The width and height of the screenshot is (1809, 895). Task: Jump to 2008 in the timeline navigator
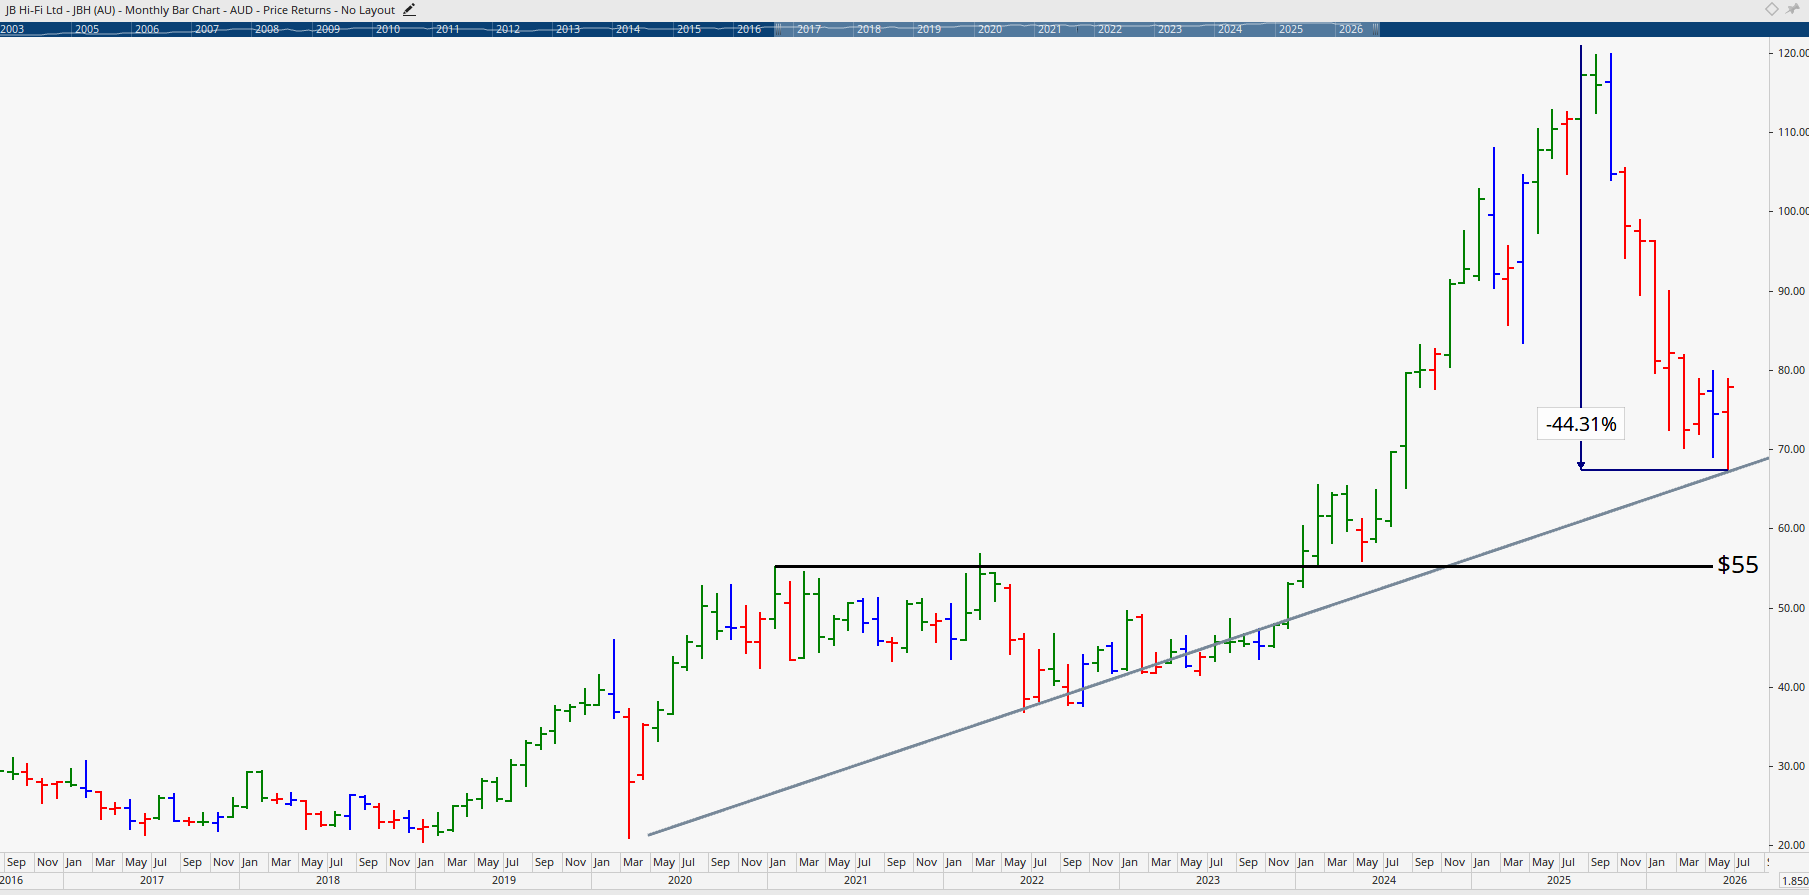pos(267,29)
